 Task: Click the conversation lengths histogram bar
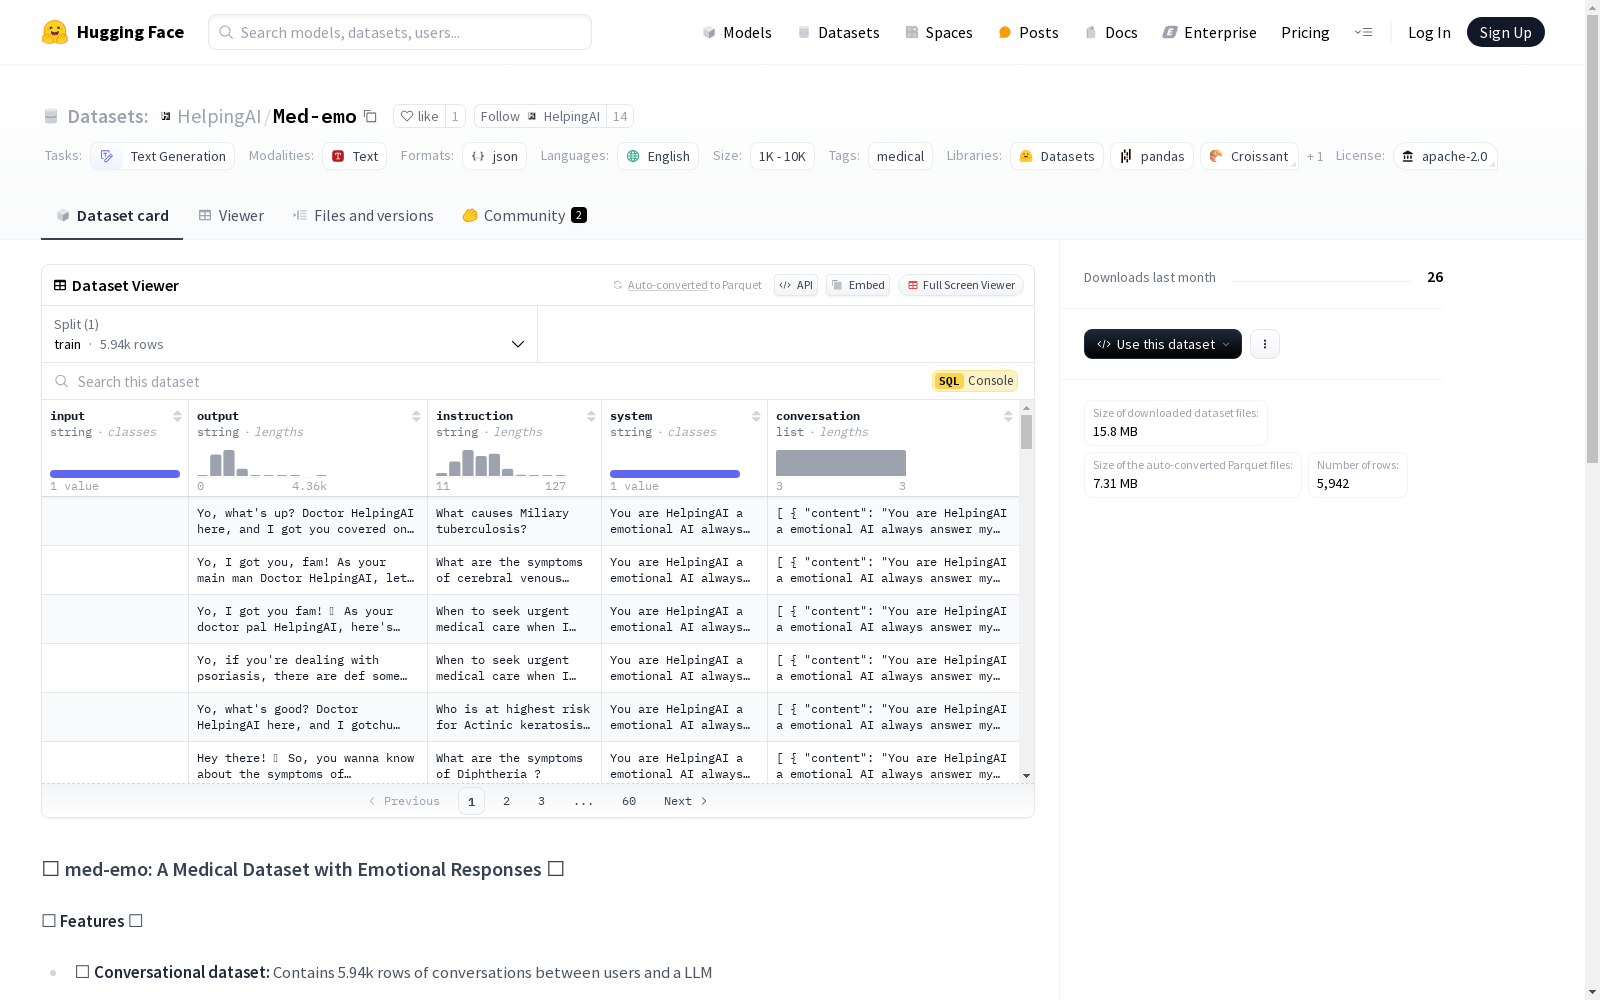click(x=841, y=463)
